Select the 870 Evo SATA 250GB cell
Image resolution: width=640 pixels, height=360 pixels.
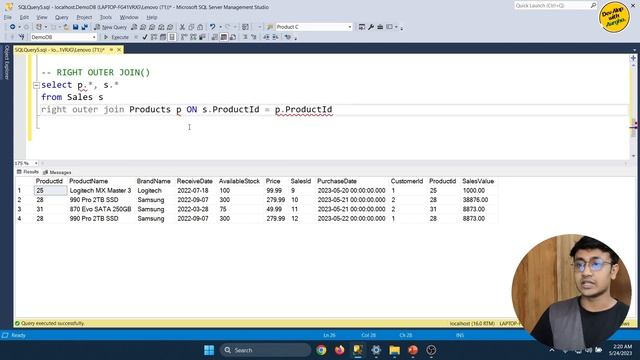(x=100, y=209)
